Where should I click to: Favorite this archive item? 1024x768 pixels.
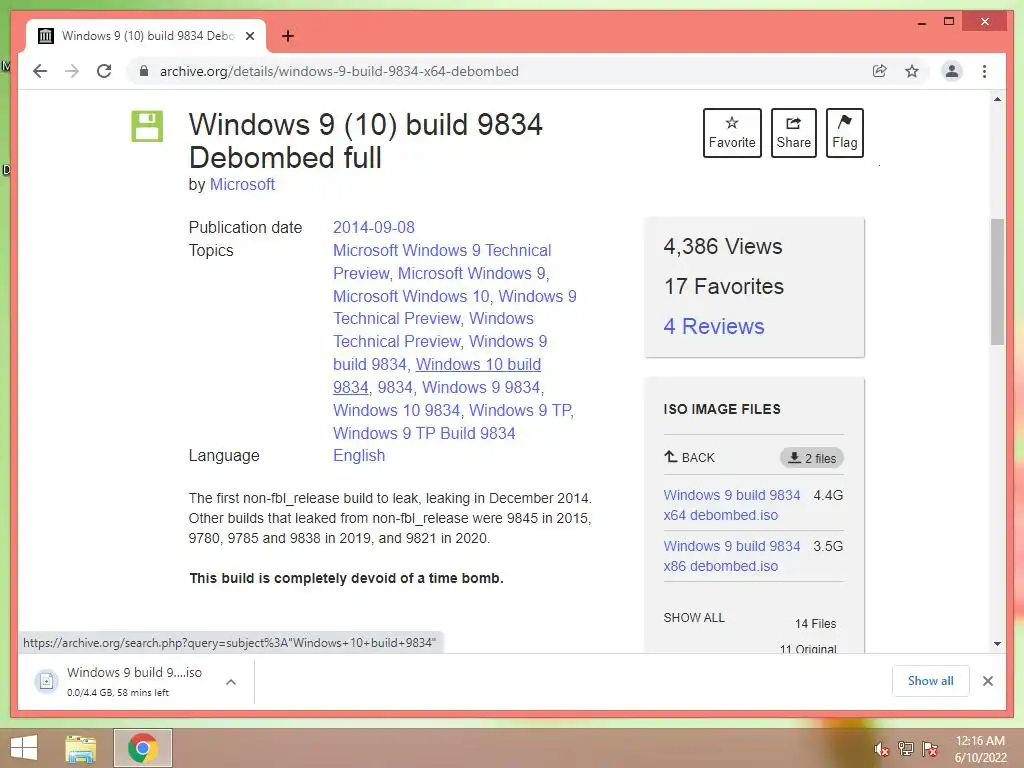[732, 133]
